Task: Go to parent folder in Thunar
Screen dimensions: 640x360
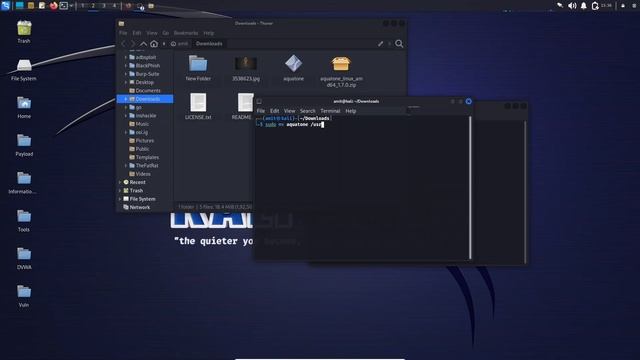Action: tap(143, 44)
